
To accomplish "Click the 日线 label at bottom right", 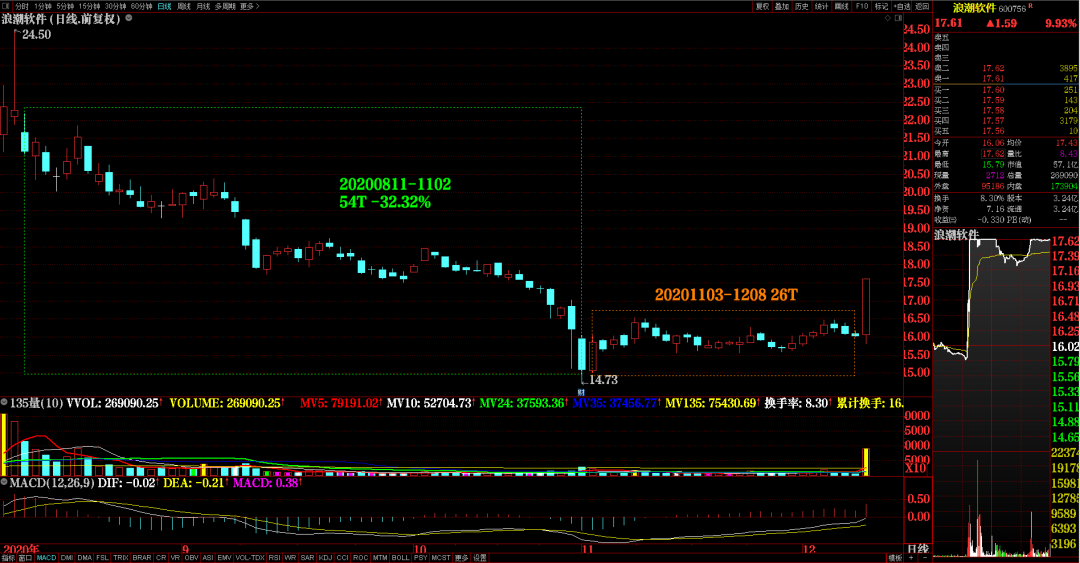I will point(917,549).
